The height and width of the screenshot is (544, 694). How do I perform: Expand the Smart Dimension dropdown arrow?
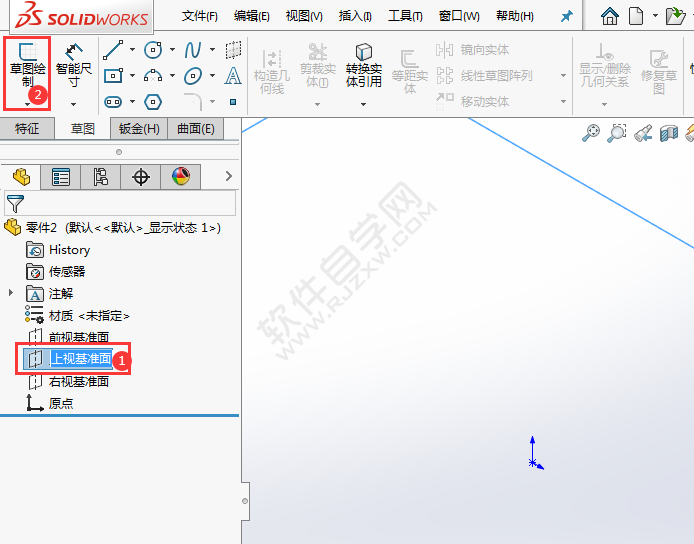click(73, 104)
